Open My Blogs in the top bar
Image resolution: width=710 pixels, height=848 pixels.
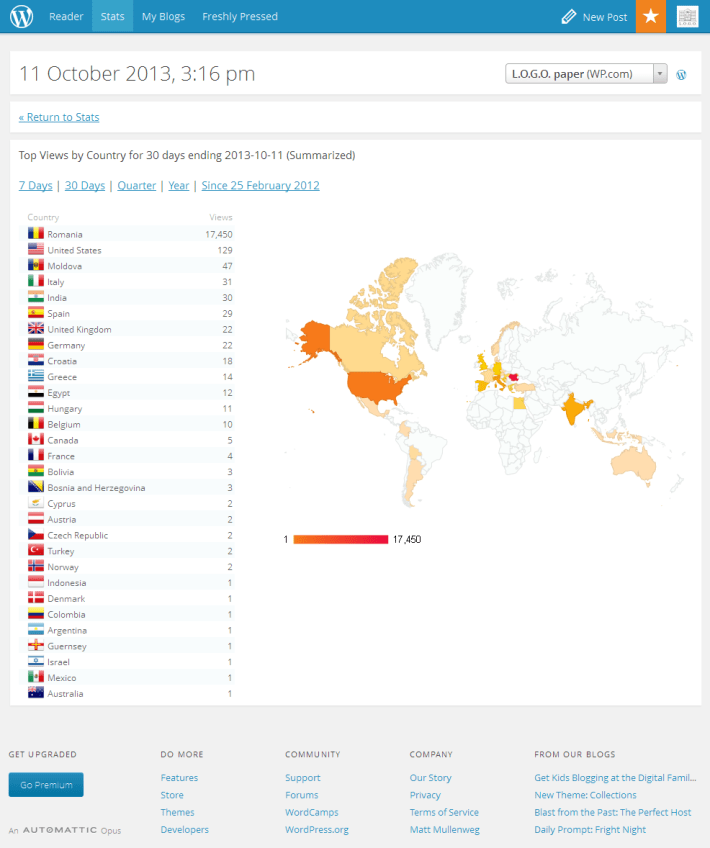coord(163,16)
